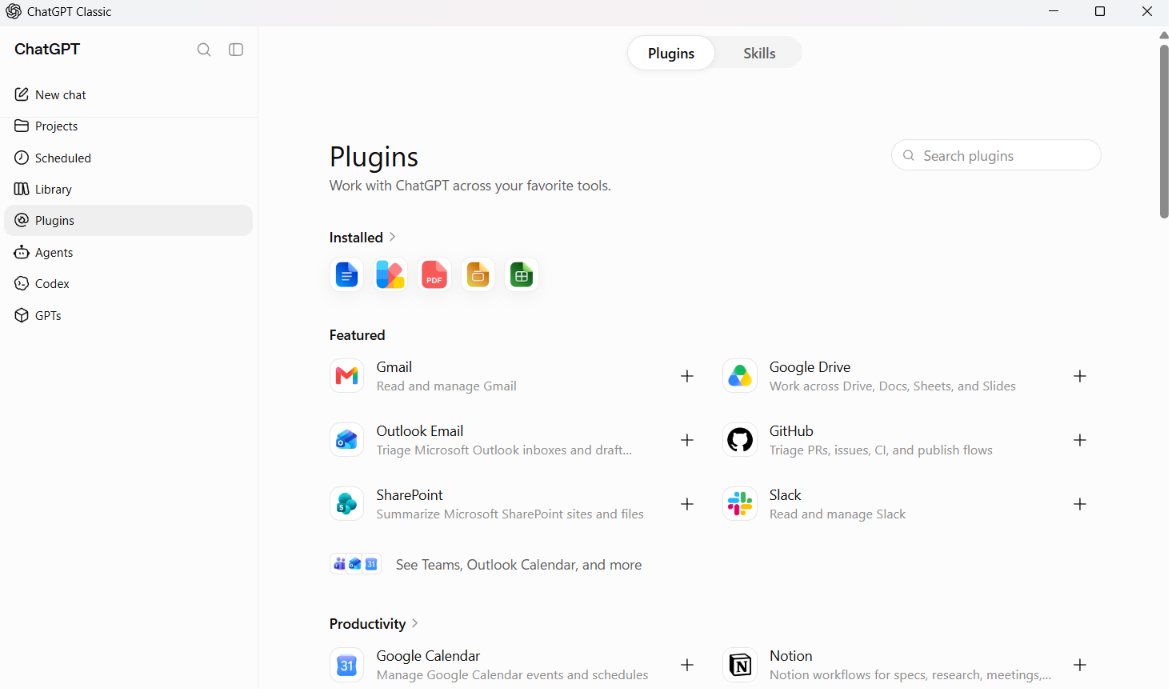Focus the Search plugins field
Screen dimensions: 1169x689
click(x=996, y=155)
